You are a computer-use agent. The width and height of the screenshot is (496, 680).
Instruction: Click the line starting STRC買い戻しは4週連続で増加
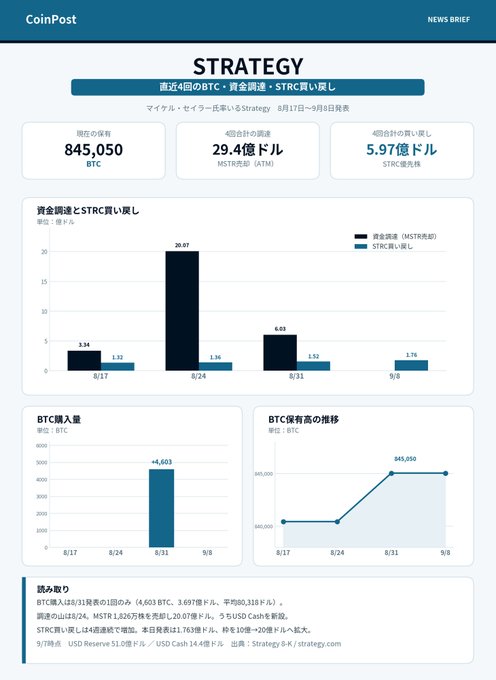[x=174, y=630]
